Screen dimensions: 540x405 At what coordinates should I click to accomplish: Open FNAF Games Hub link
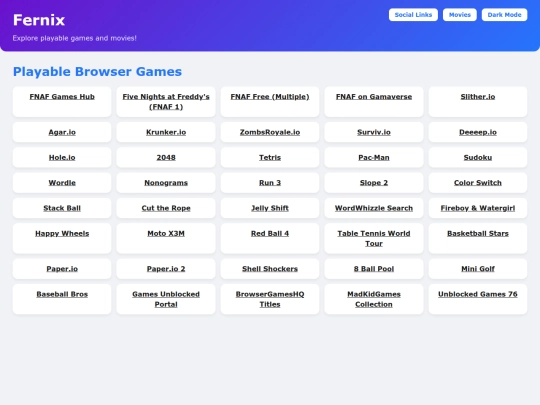(x=62, y=97)
